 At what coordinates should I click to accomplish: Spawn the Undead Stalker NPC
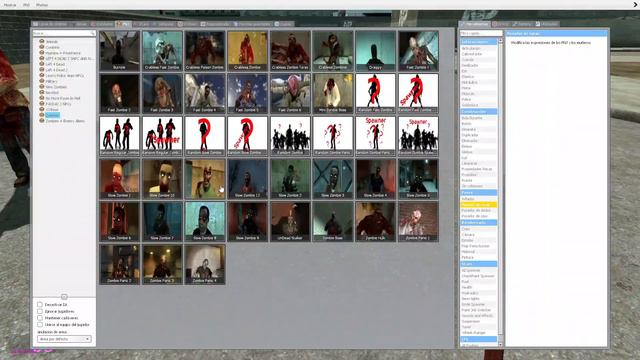[290, 222]
